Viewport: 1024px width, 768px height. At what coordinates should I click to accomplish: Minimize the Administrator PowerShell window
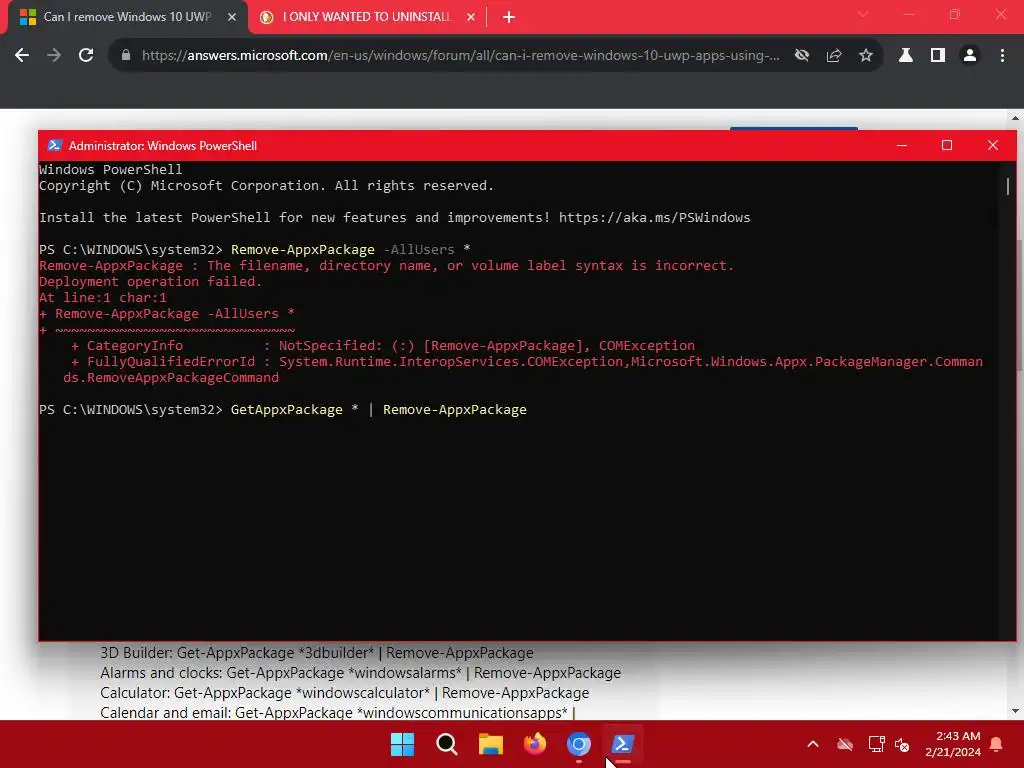(x=902, y=145)
